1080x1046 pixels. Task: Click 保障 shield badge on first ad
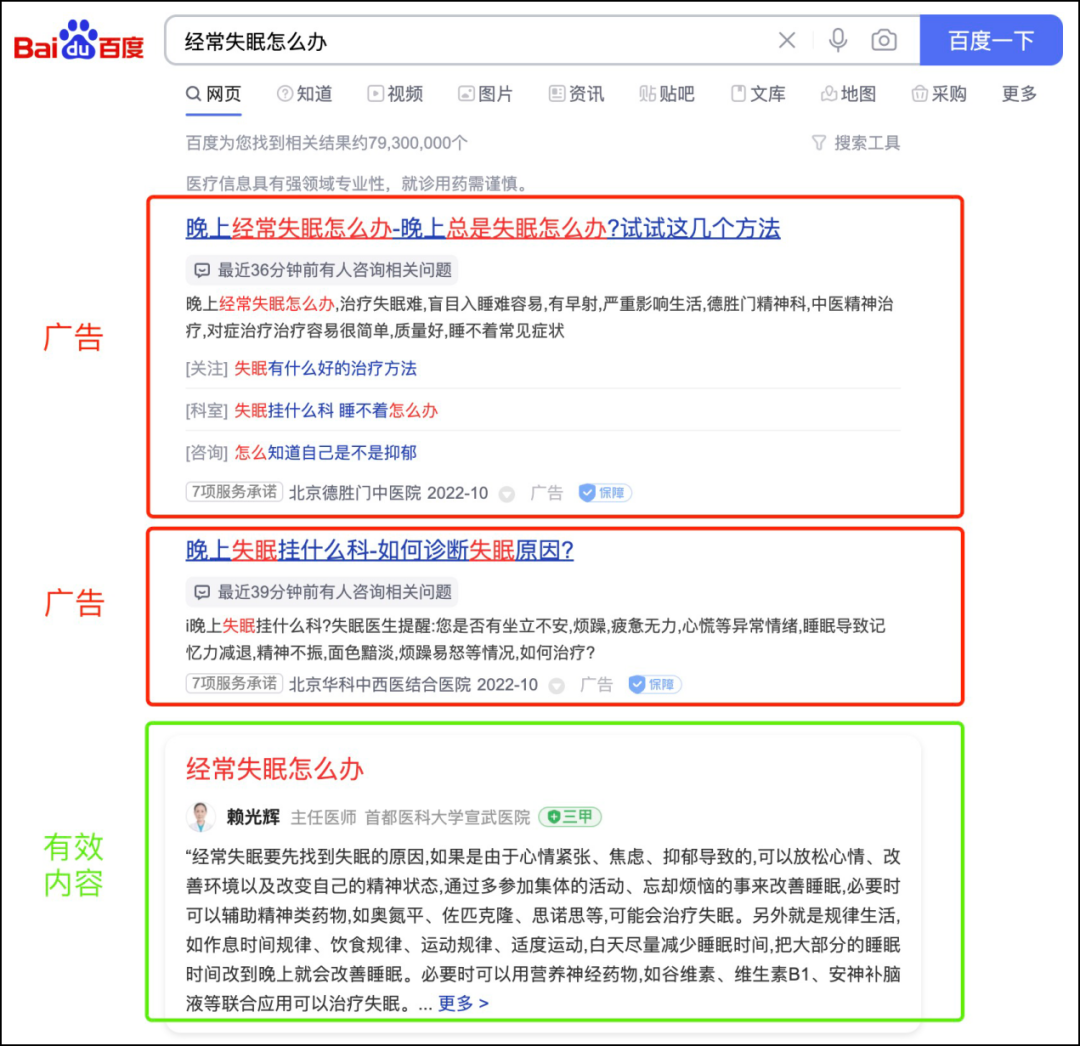(605, 493)
